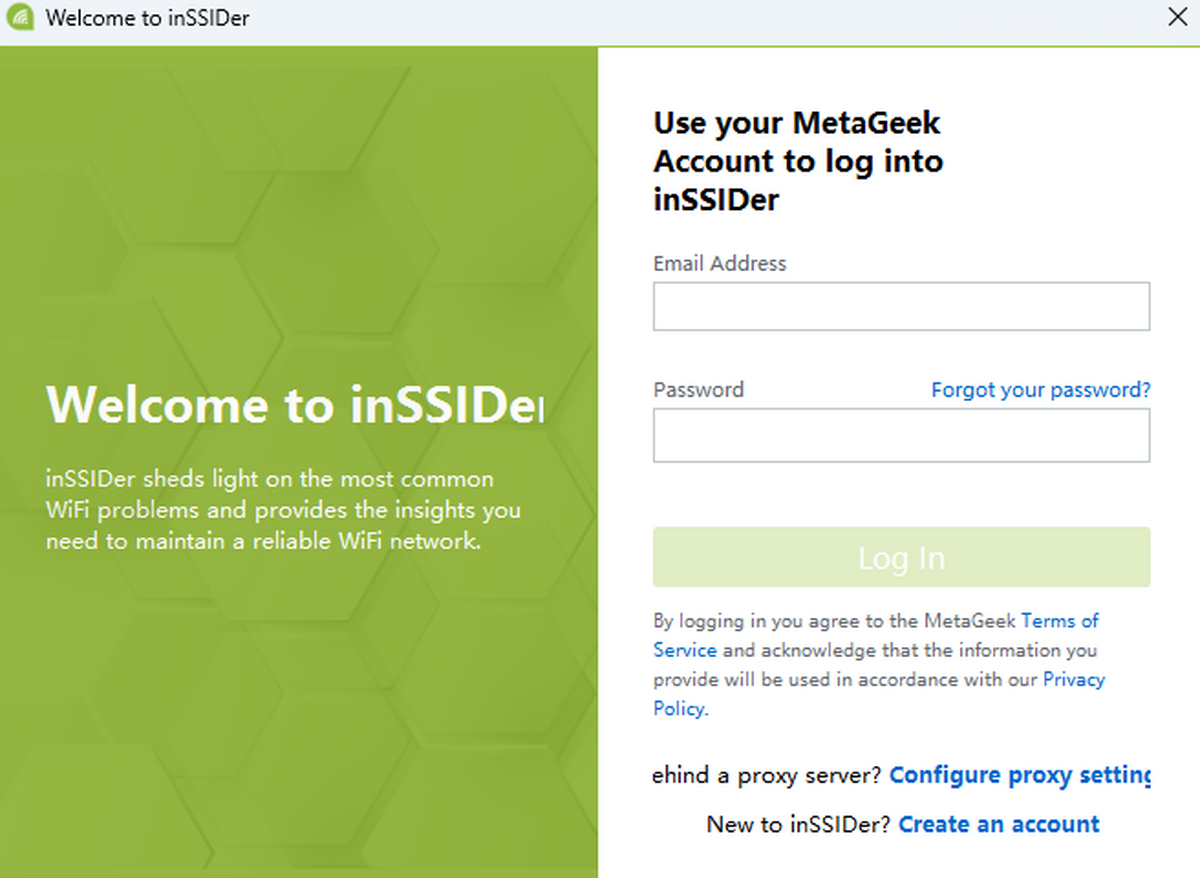Click the inSSIDer description paragraph on green panel
The width and height of the screenshot is (1200, 878).
tap(283, 511)
